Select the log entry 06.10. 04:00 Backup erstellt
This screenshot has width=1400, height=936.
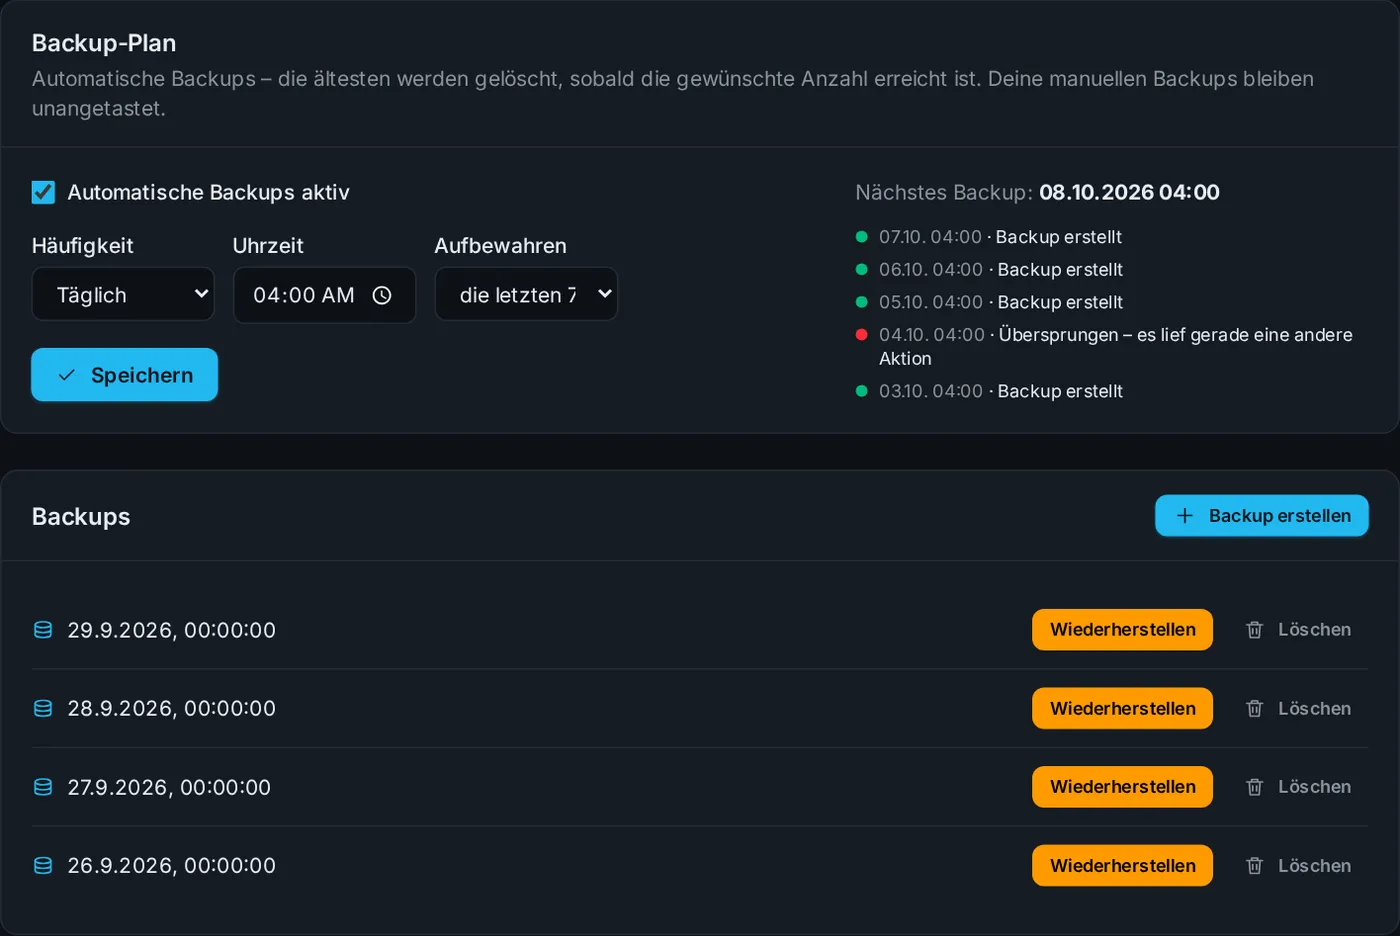tap(1001, 269)
